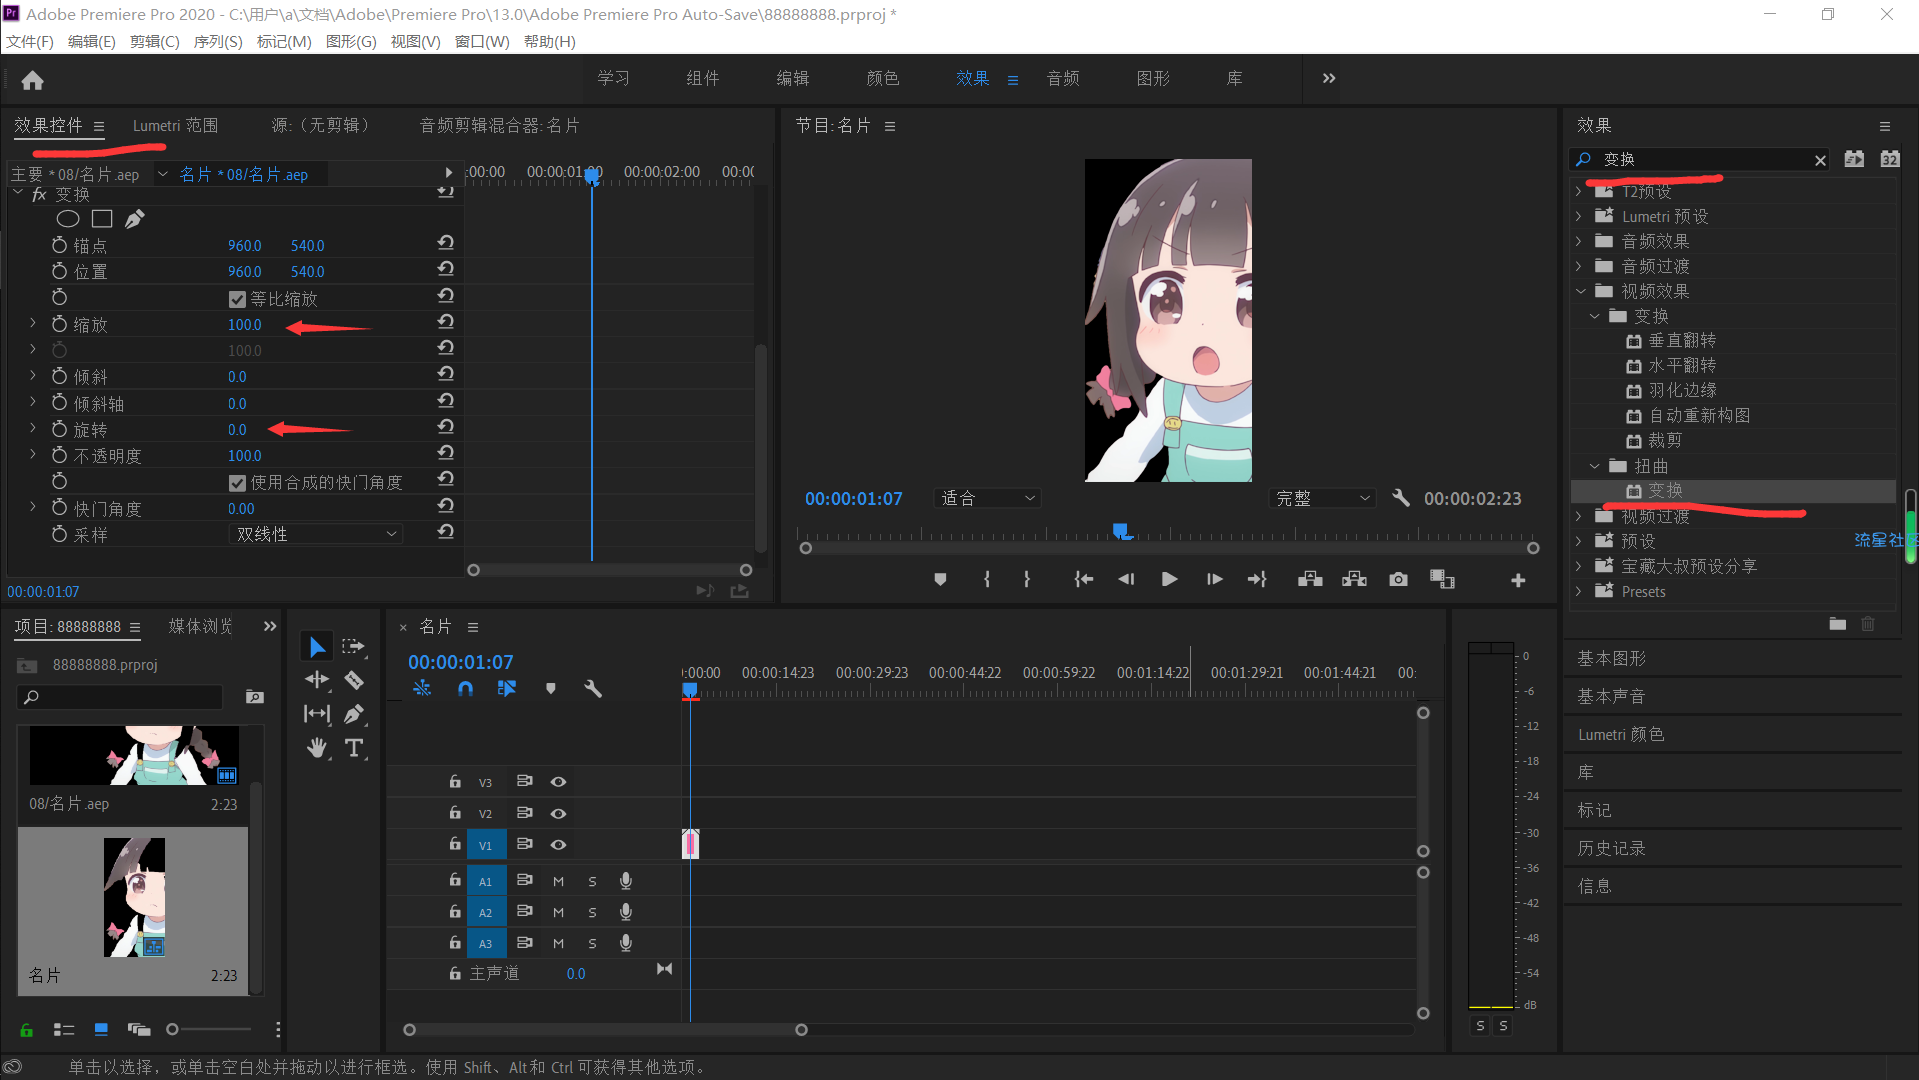Select the Selection tool arrow

tap(317, 647)
